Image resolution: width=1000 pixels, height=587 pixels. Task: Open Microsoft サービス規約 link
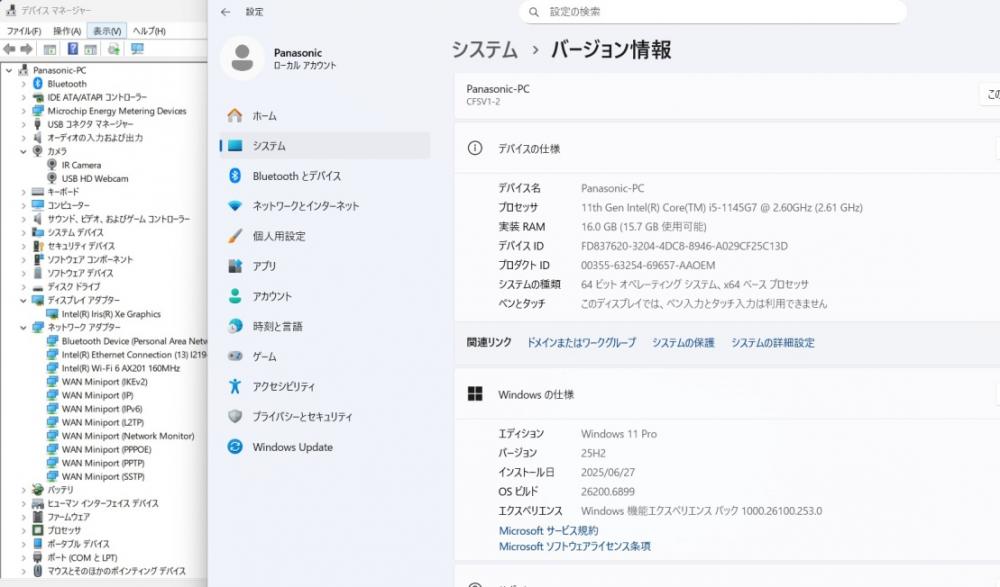(x=548, y=530)
